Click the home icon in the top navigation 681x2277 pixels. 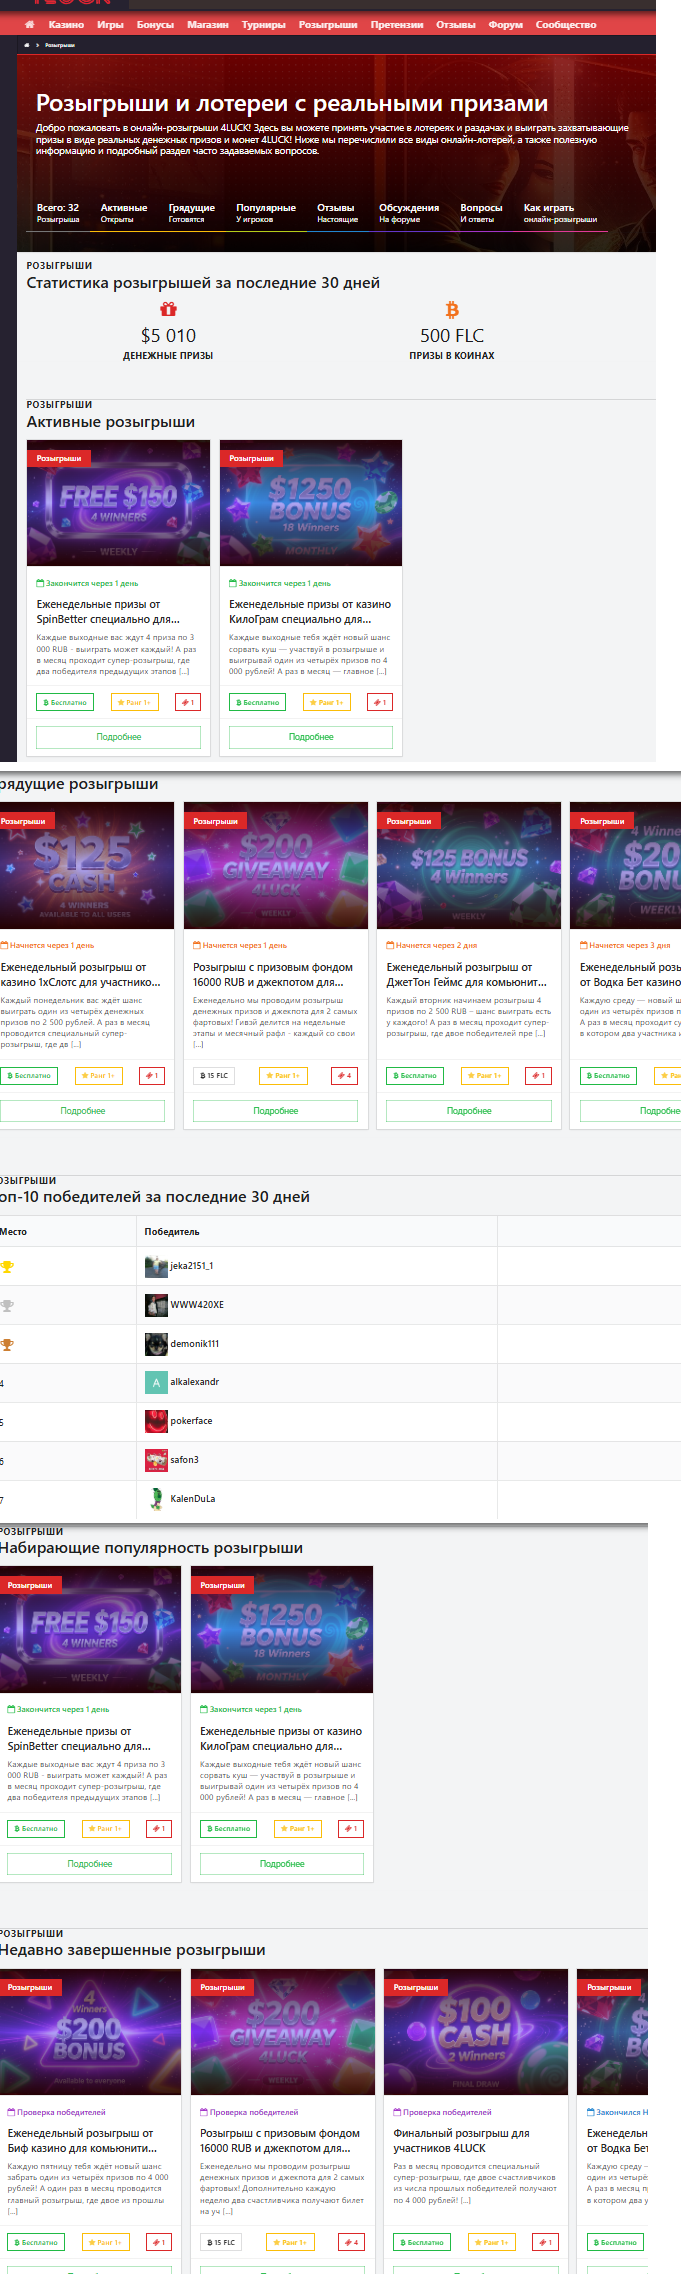pos(29,25)
